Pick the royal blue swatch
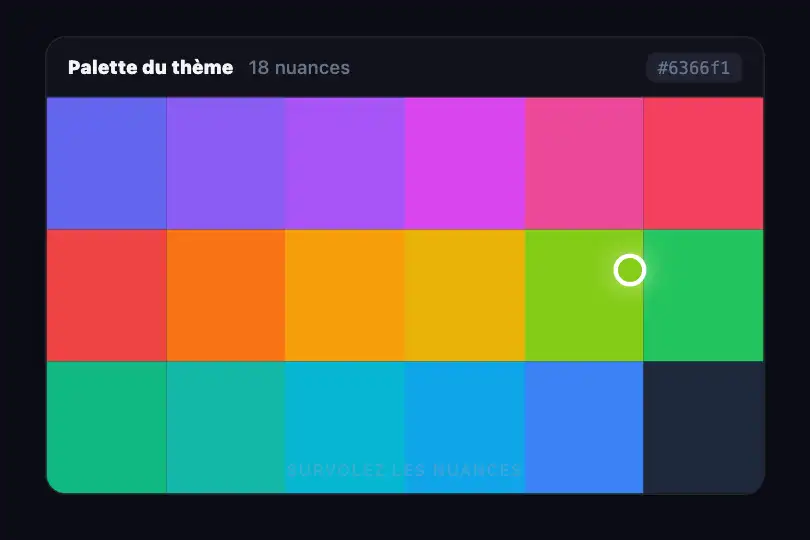The height and width of the screenshot is (540, 810). 584,427
